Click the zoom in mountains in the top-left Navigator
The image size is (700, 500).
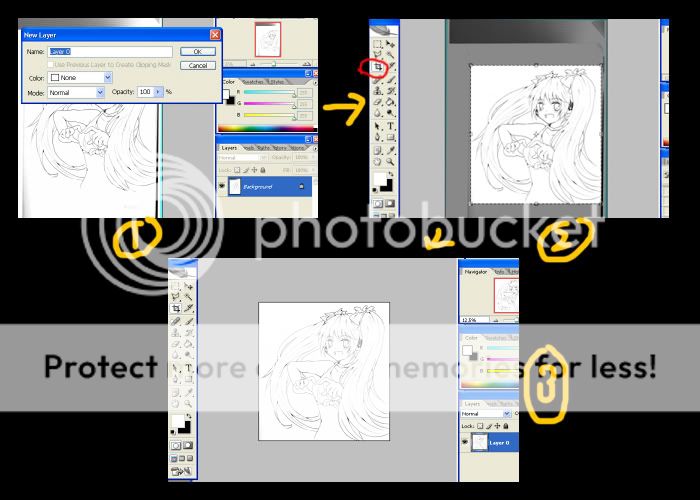[306, 64]
